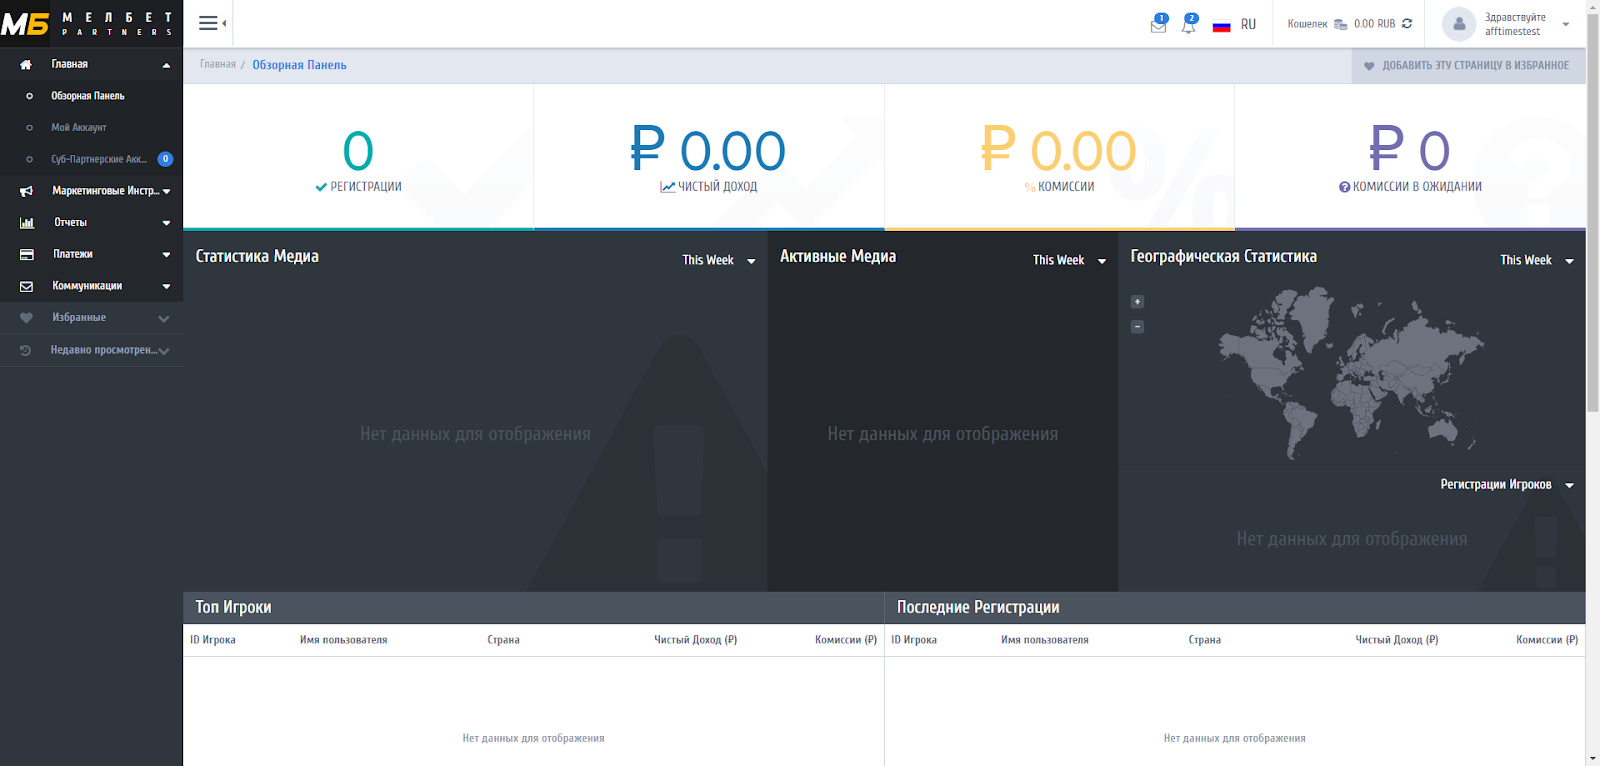Click the wallet coins icon
This screenshot has width=1600, height=766.
coord(1340,24)
